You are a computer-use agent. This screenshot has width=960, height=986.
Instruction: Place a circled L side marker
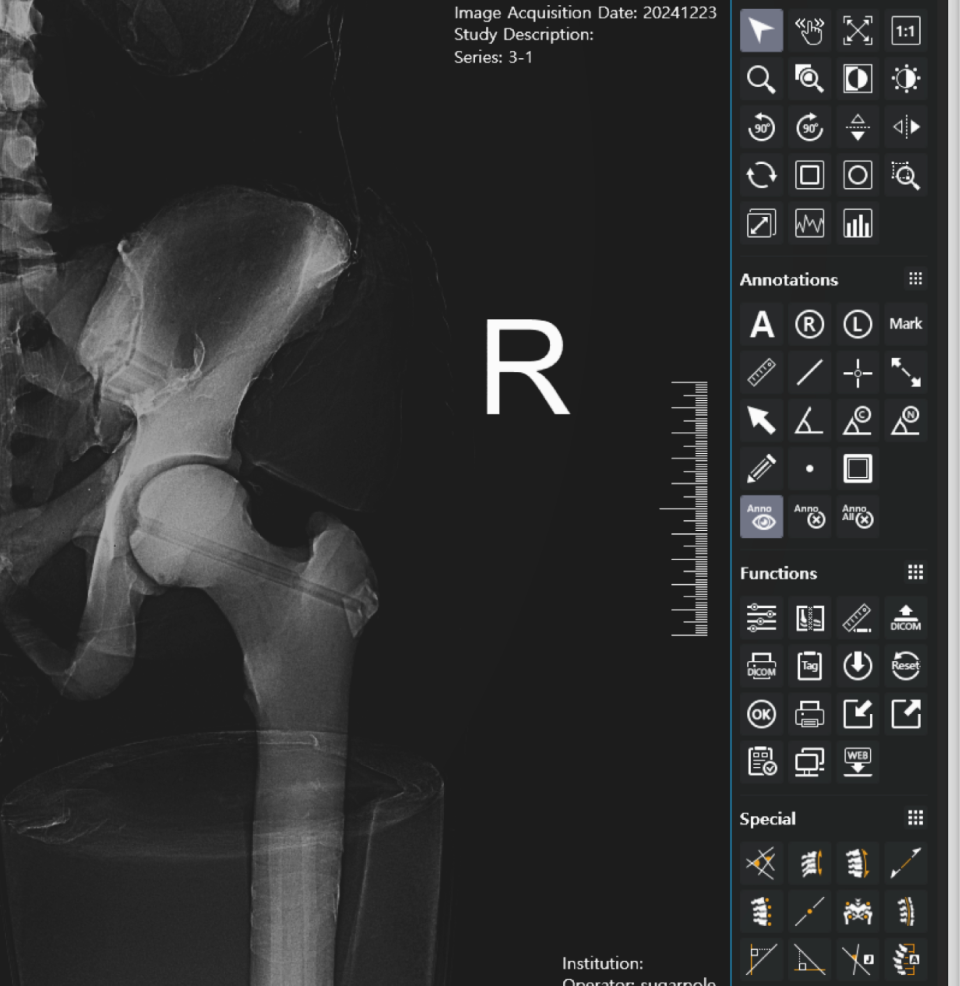[858, 324]
